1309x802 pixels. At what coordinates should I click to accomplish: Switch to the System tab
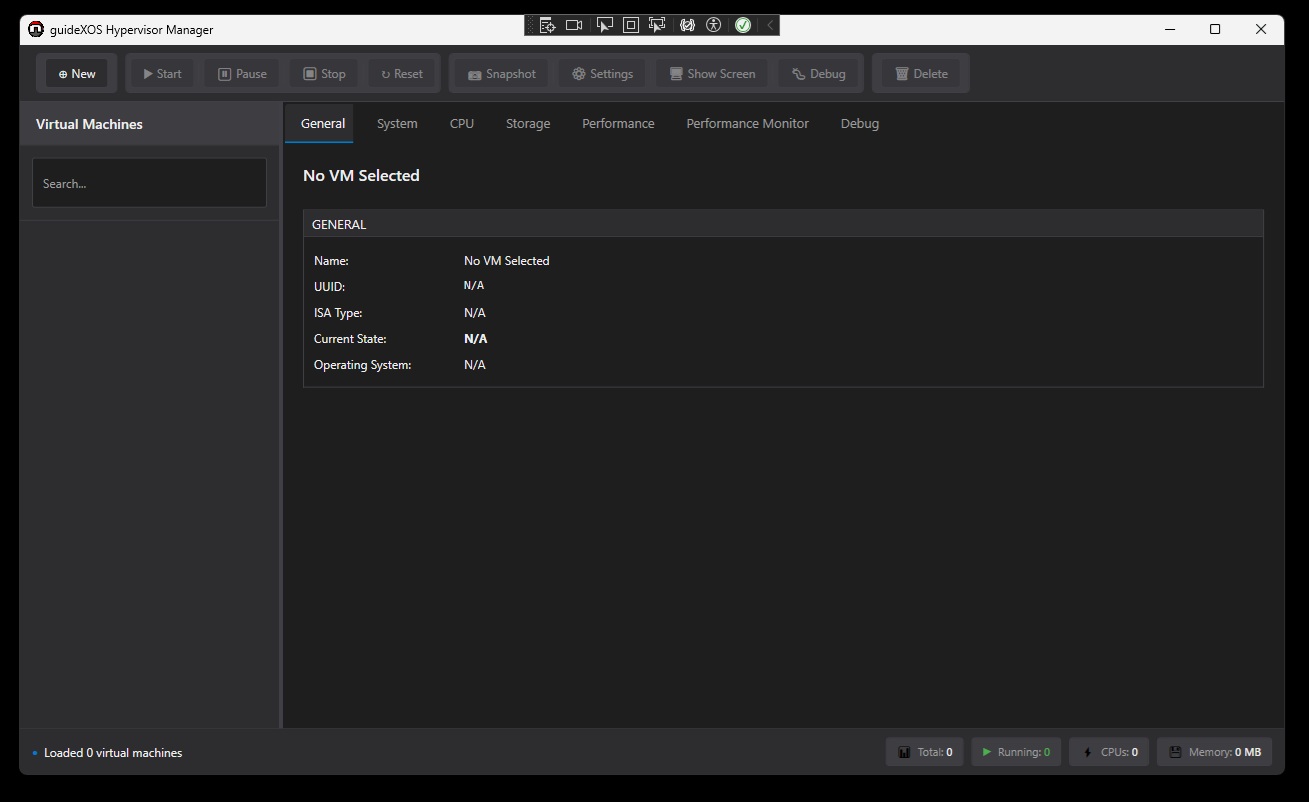click(397, 123)
